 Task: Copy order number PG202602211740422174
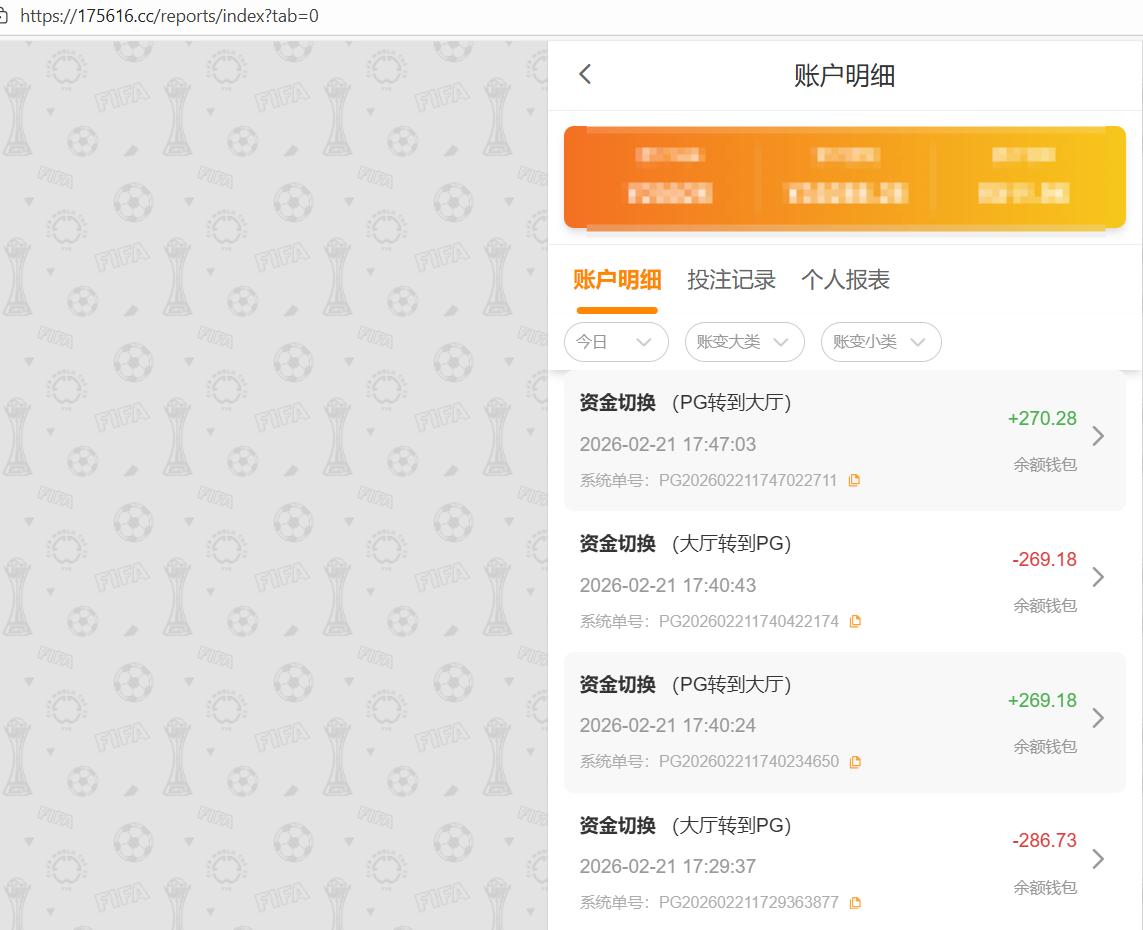click(x=854, y=621)
